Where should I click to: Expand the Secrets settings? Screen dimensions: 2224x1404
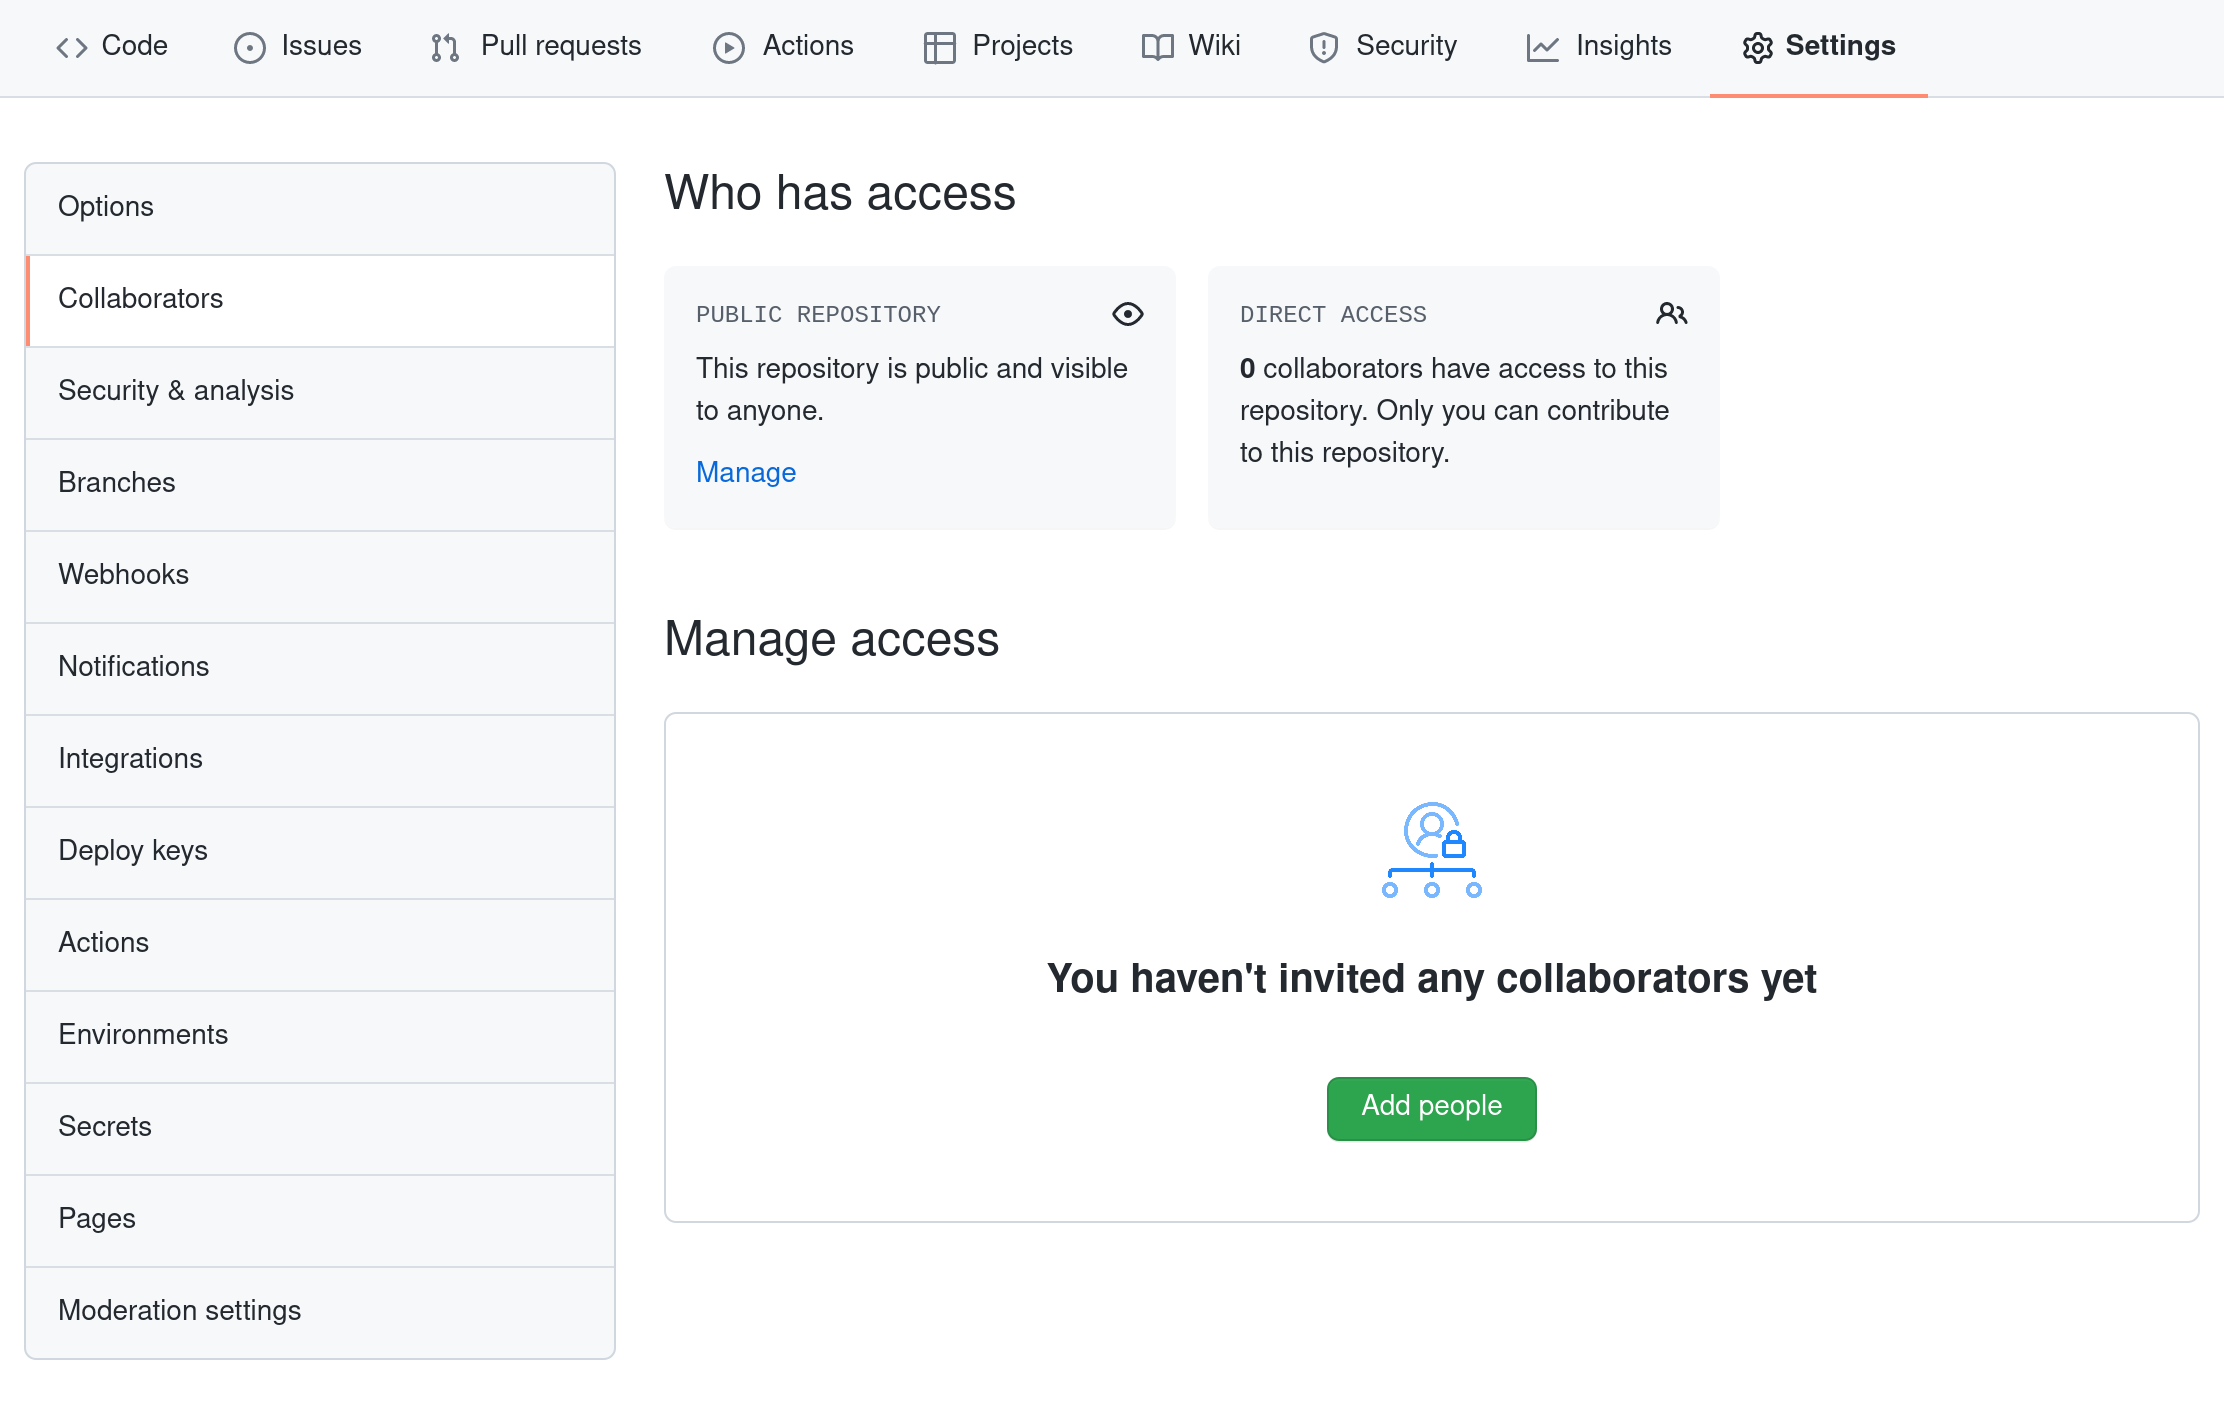[x=104, y=1126]
